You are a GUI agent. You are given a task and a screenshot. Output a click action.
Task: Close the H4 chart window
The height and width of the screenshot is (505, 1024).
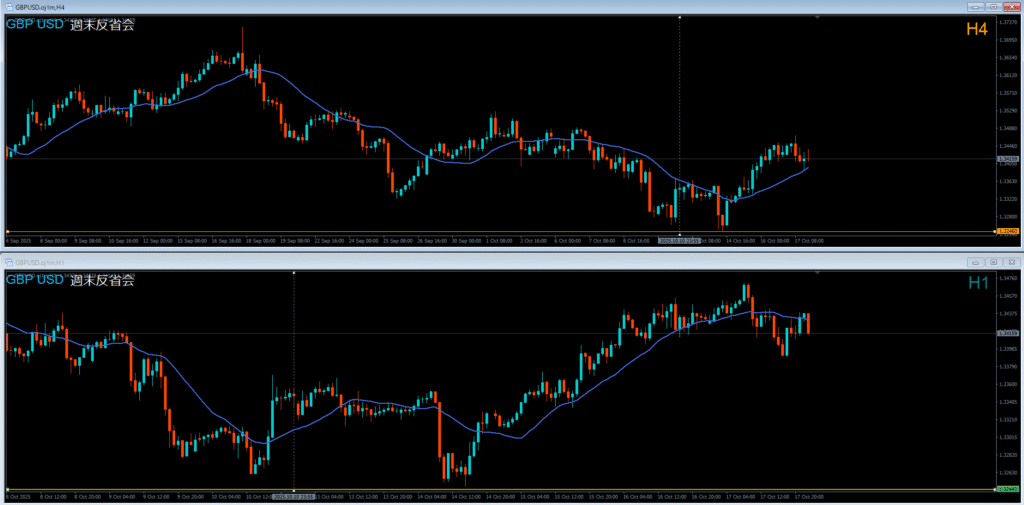tap(1010, 7)
